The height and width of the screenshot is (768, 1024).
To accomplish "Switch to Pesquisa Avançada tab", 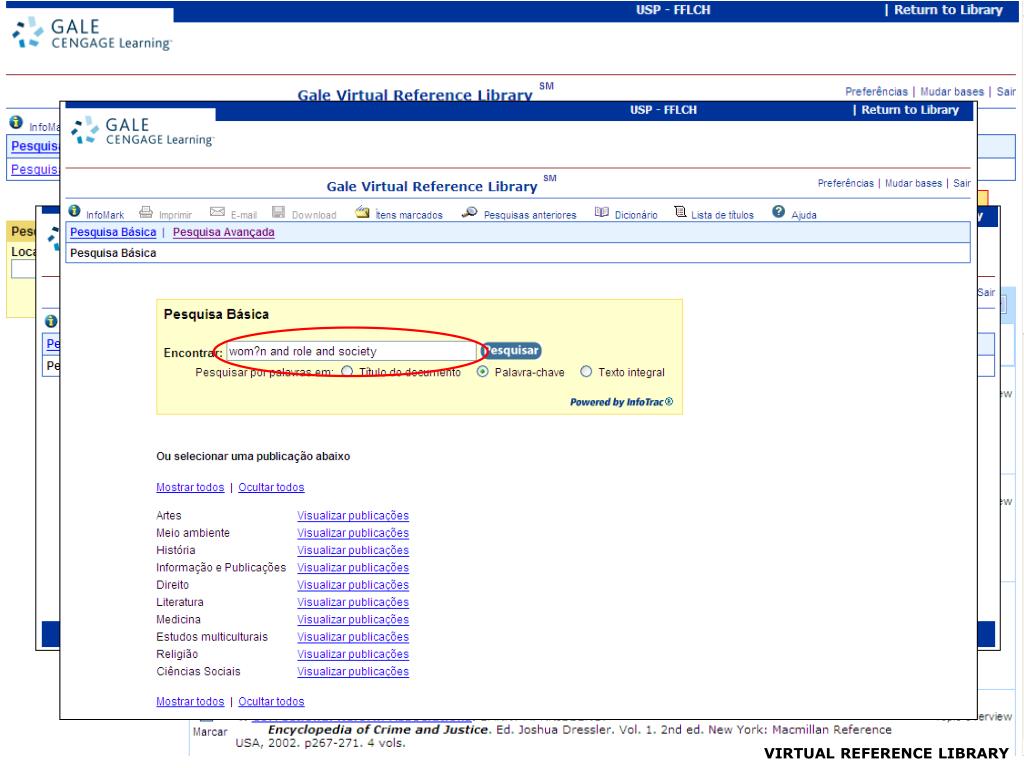I will coord(223,232).
